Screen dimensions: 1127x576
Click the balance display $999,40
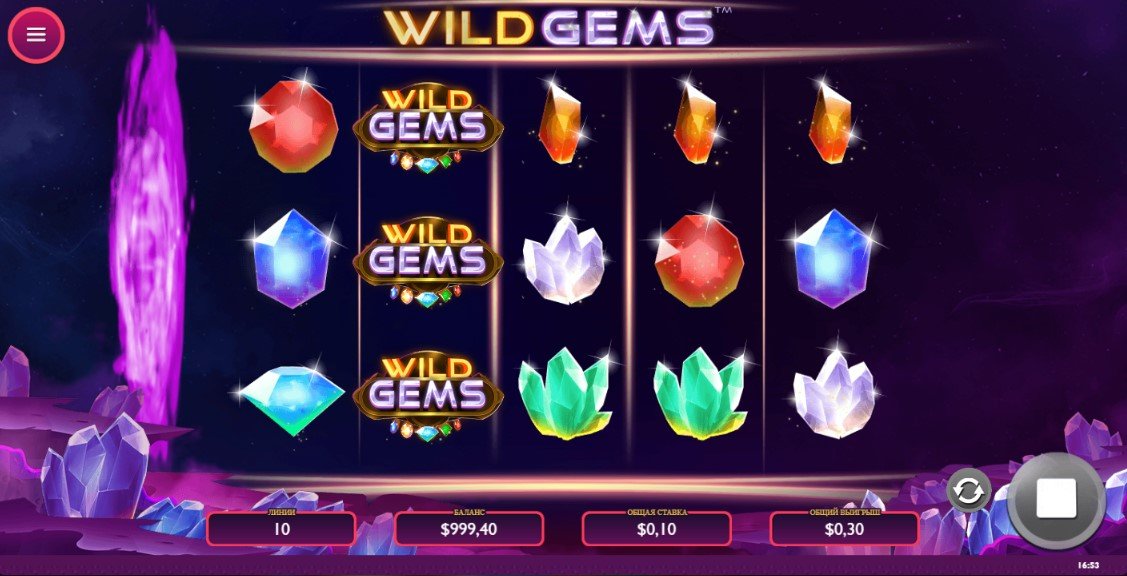[x=469, y=529]
